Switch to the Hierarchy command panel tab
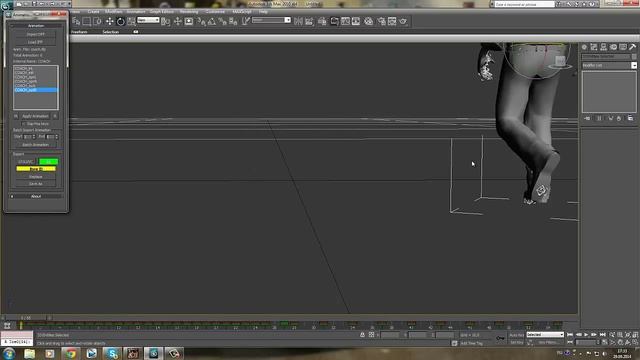Image resolution: width=640 pixels, height=360 pixels. point(604,47)
